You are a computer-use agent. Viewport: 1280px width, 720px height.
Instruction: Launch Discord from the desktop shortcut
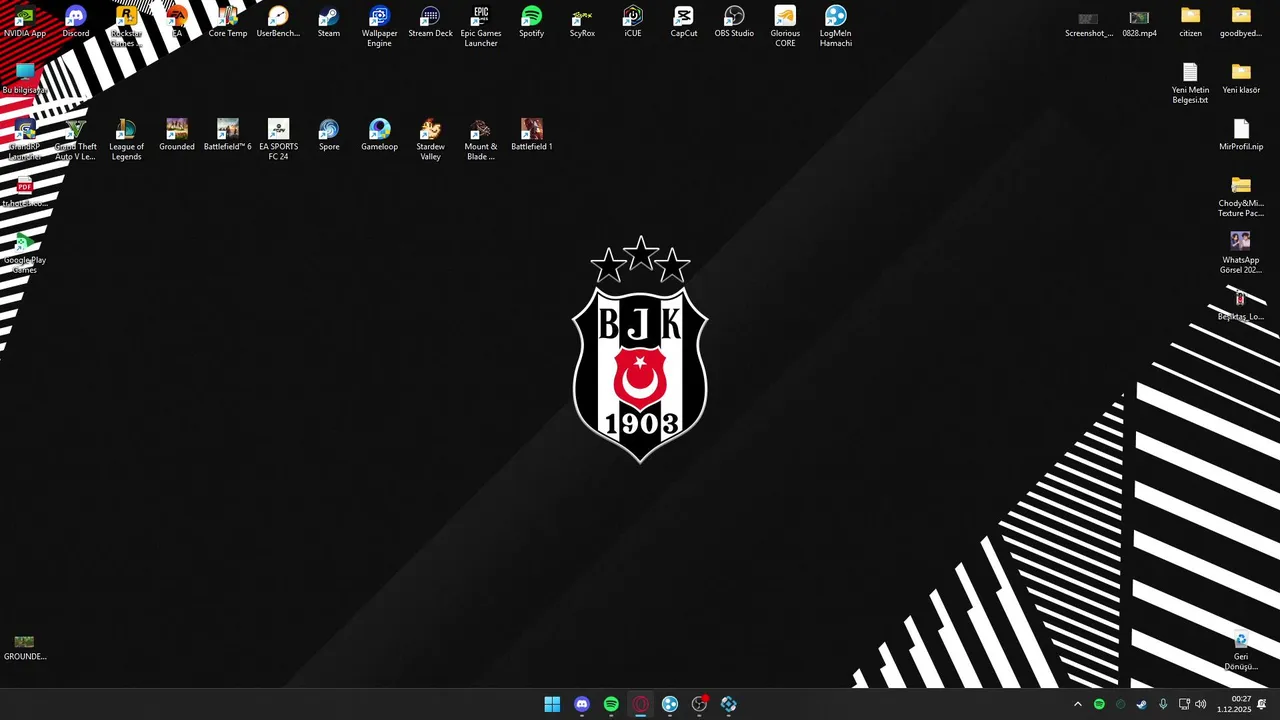tap(76, 22)
